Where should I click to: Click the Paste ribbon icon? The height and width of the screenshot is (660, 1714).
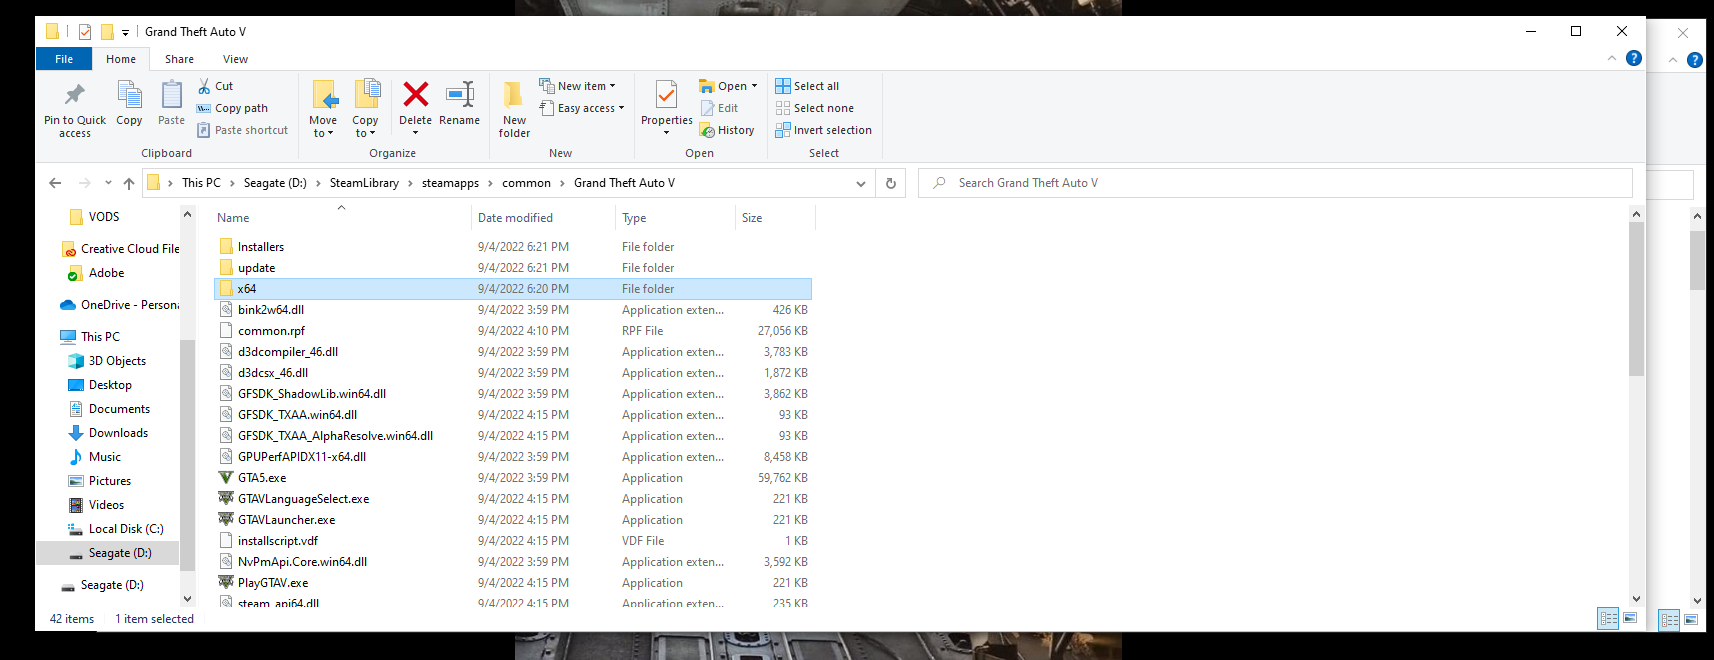[171, 96]
